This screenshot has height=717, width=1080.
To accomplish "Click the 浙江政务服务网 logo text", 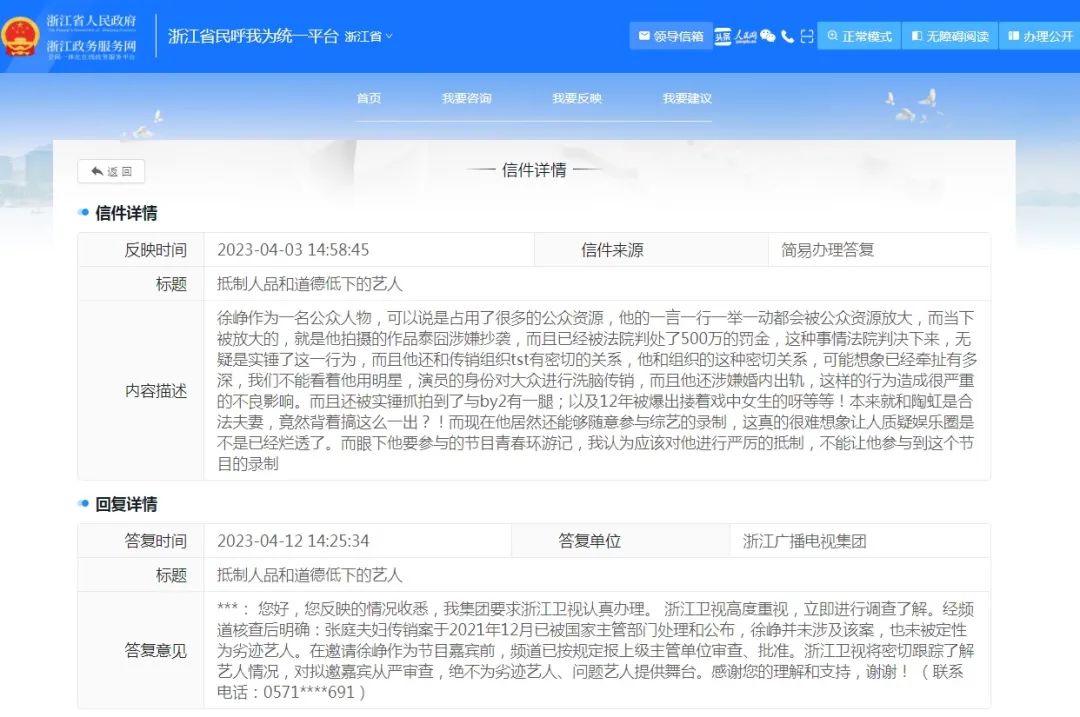I will (x=91, y=47).
